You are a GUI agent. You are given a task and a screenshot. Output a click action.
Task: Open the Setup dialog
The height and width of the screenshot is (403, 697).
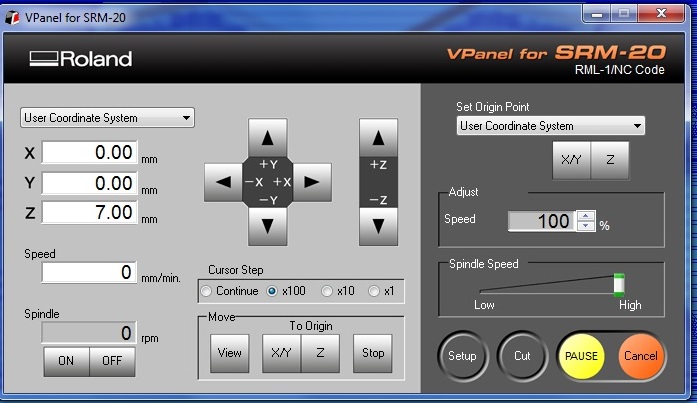pyautogui.click(x=462, y=356)
